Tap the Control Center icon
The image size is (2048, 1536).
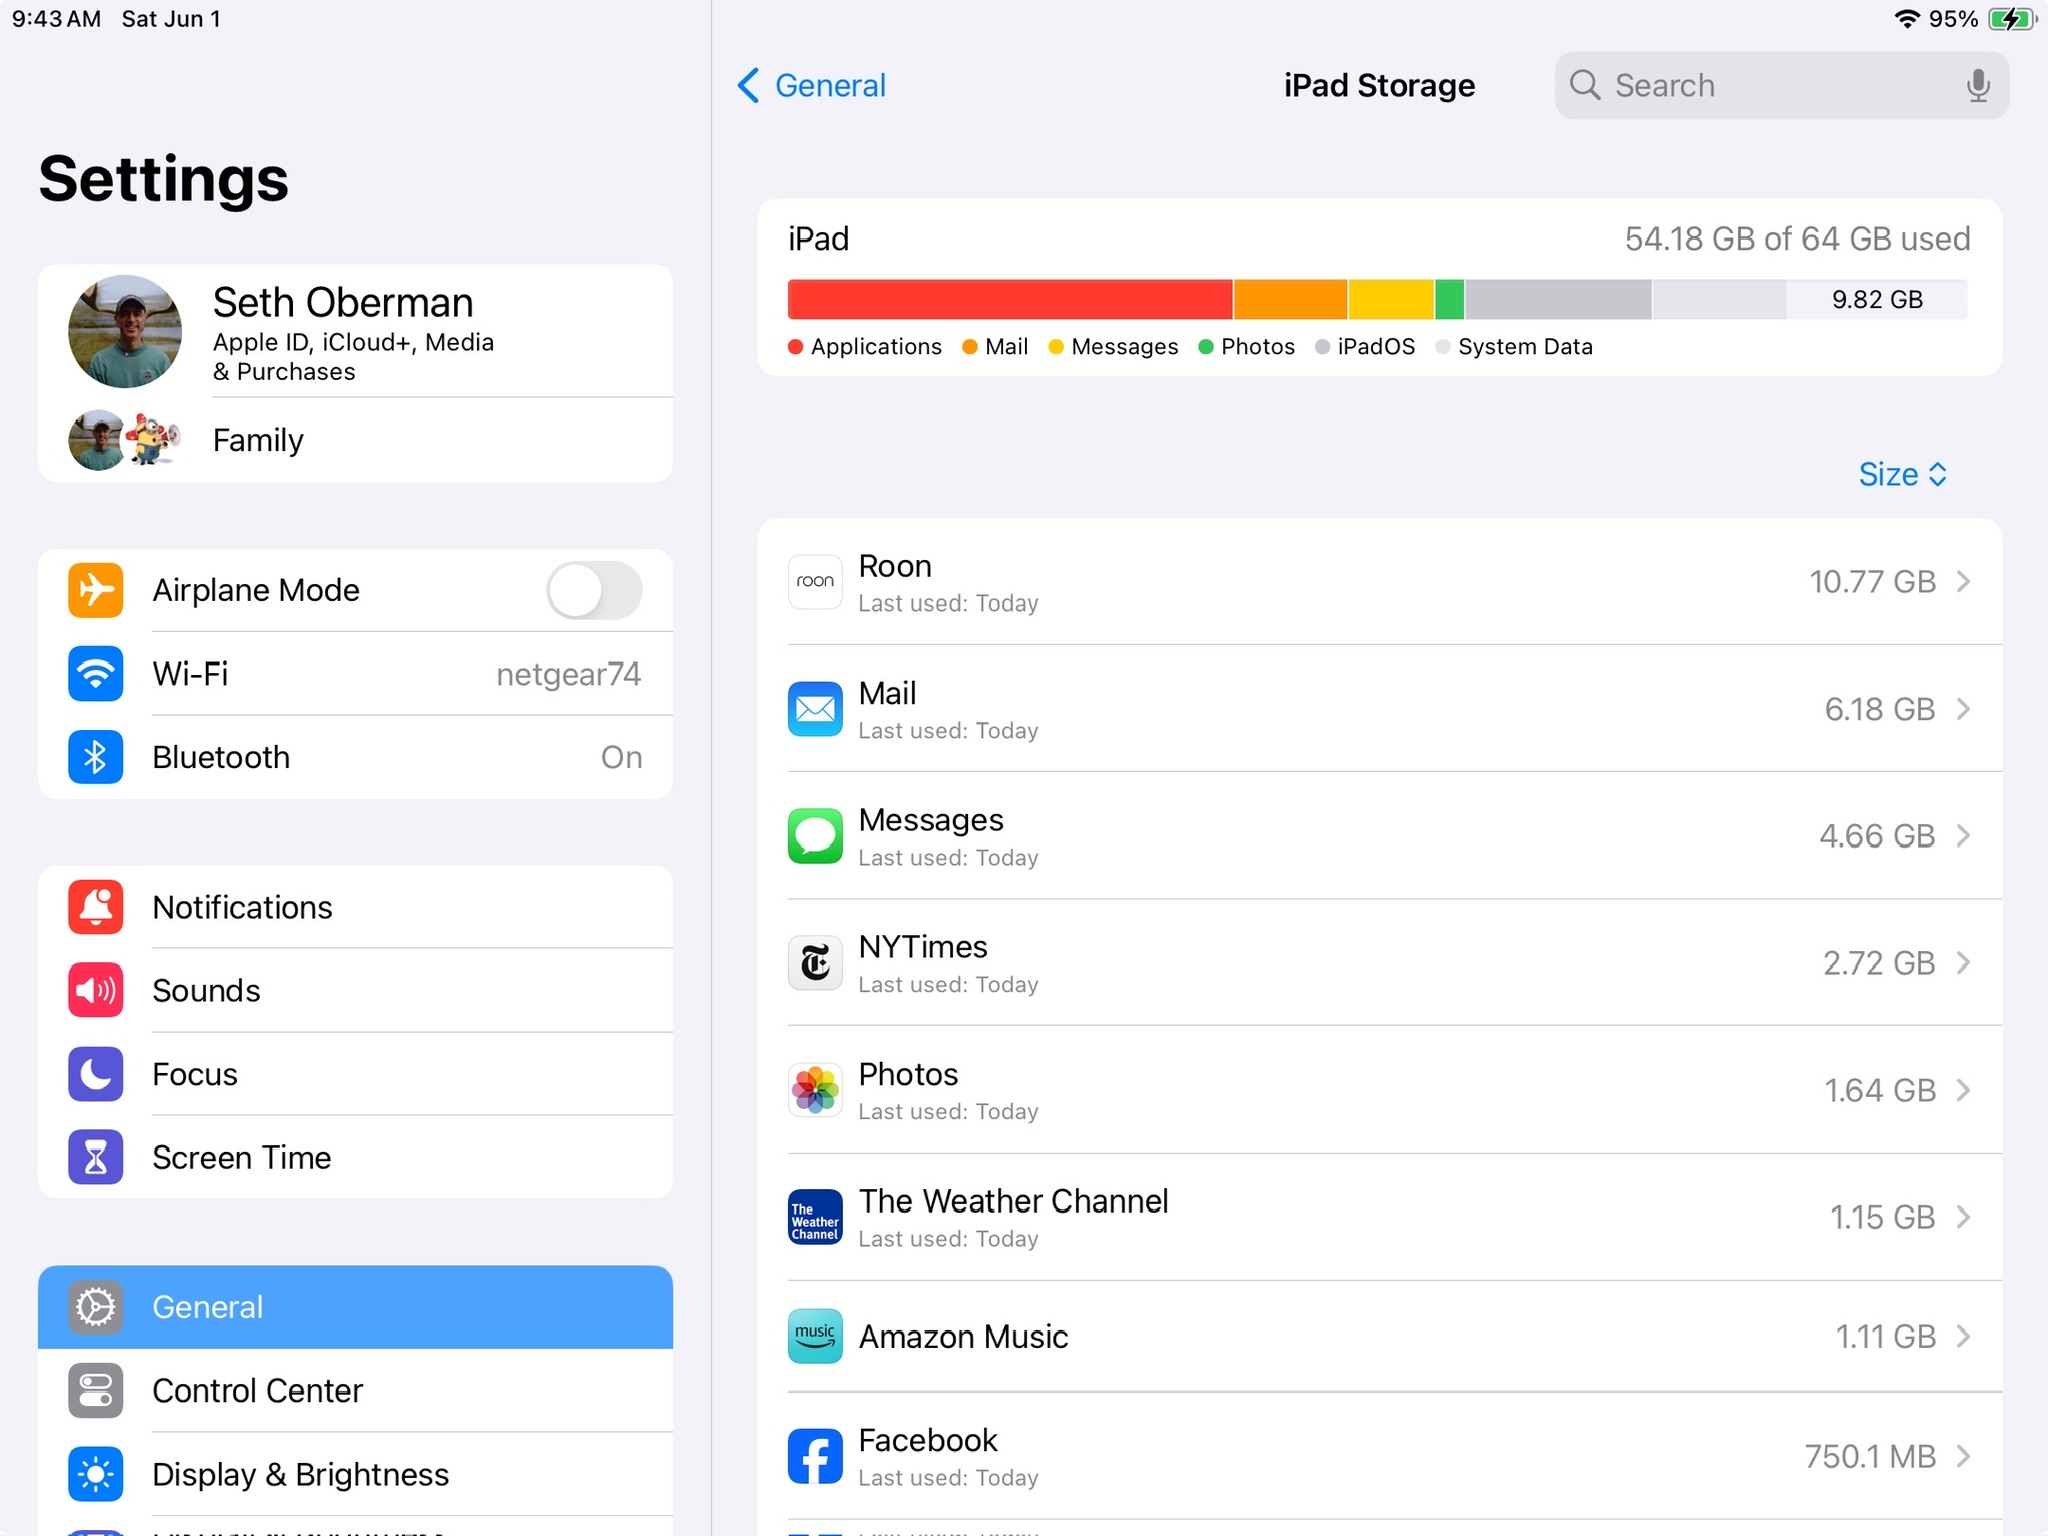pos(95,1390)
